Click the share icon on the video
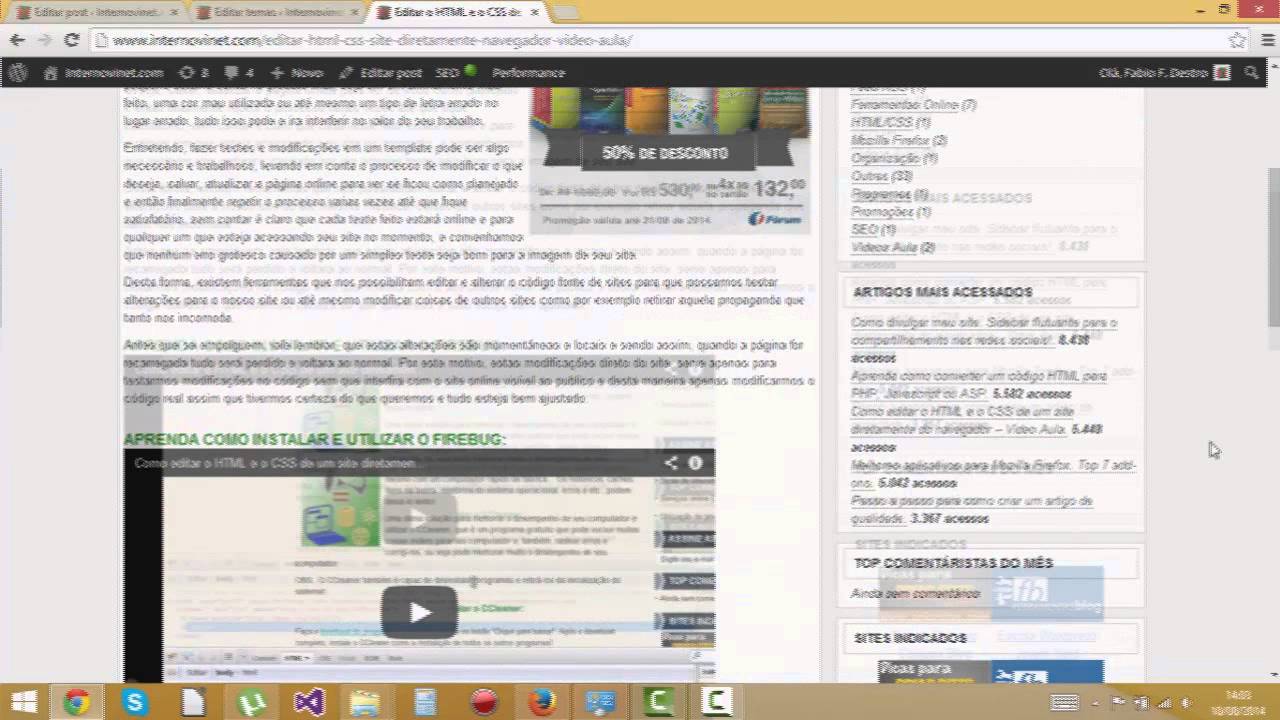 (x=671, y=462)
